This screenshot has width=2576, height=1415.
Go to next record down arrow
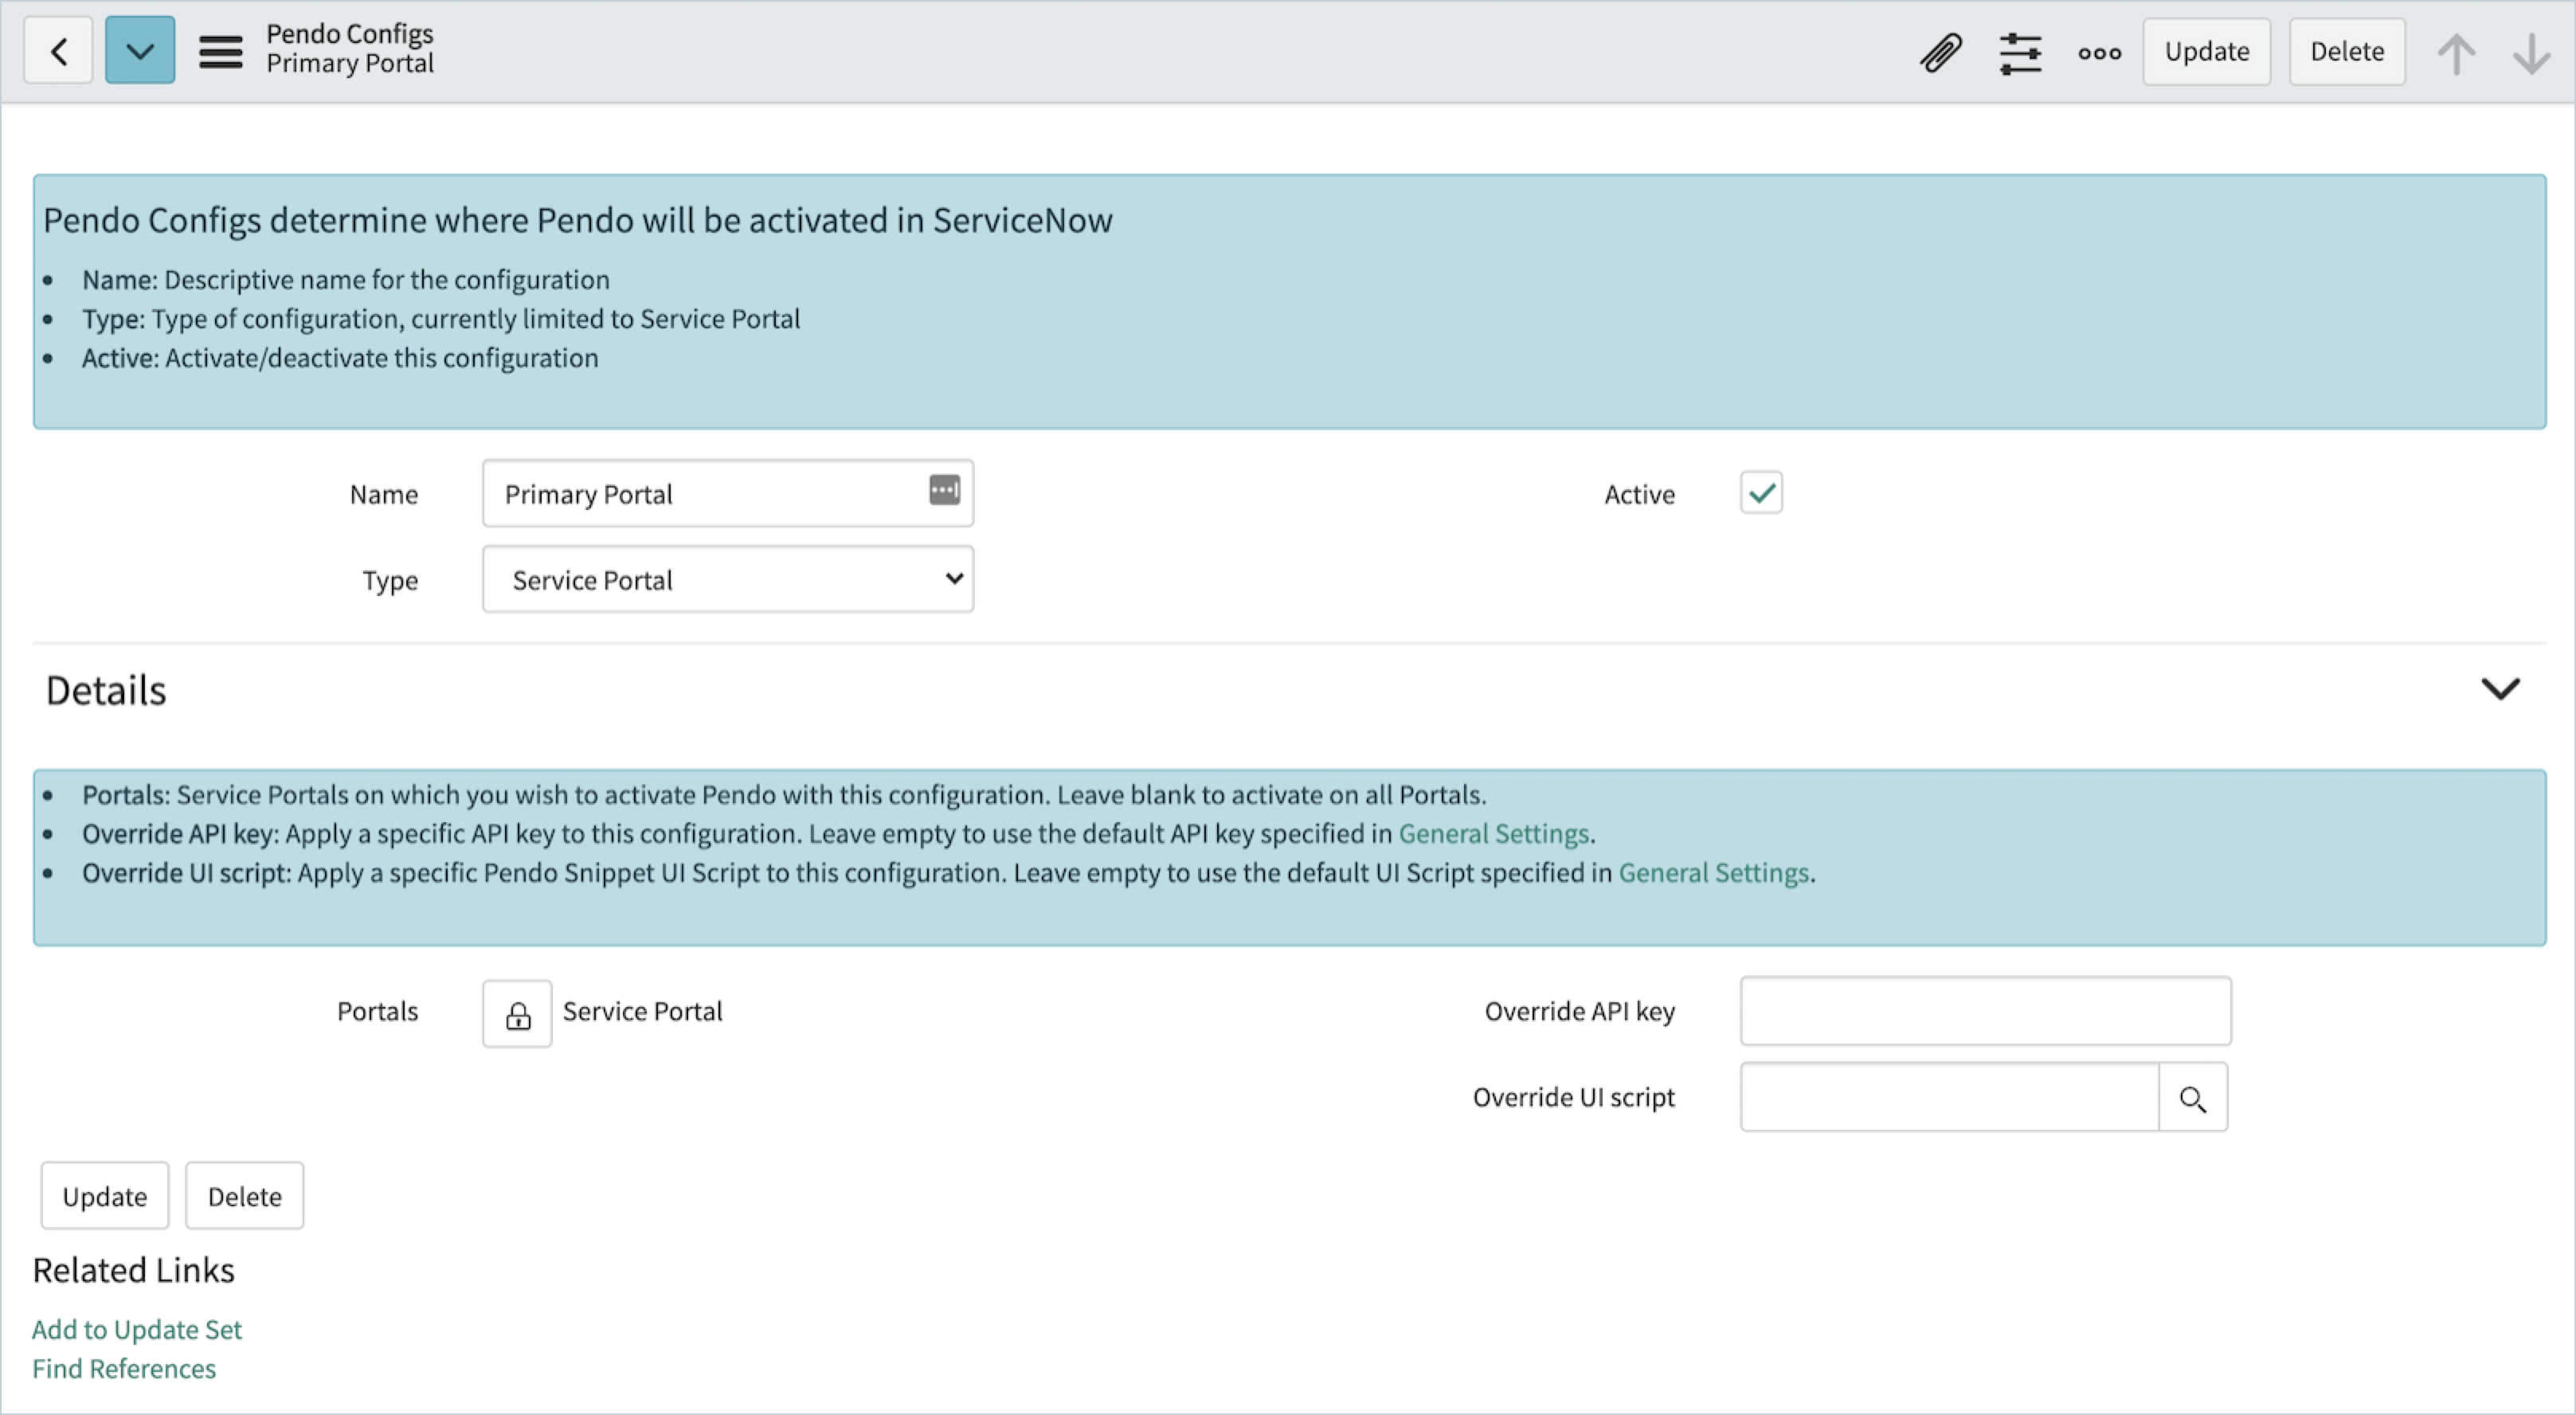[x=2532, y=53]
